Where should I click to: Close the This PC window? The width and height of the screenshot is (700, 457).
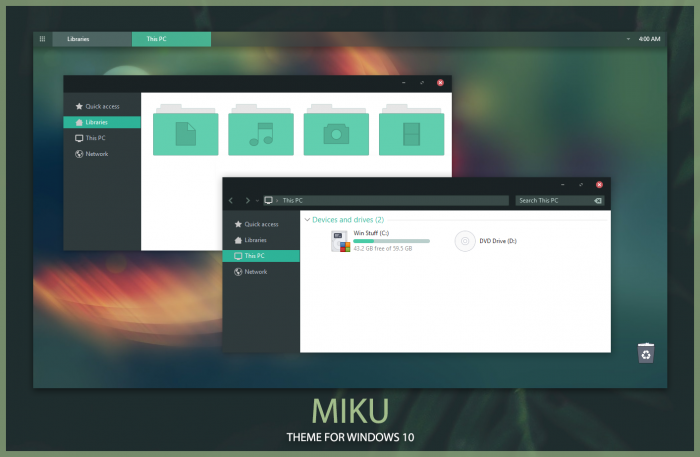(x=599, y=184)
